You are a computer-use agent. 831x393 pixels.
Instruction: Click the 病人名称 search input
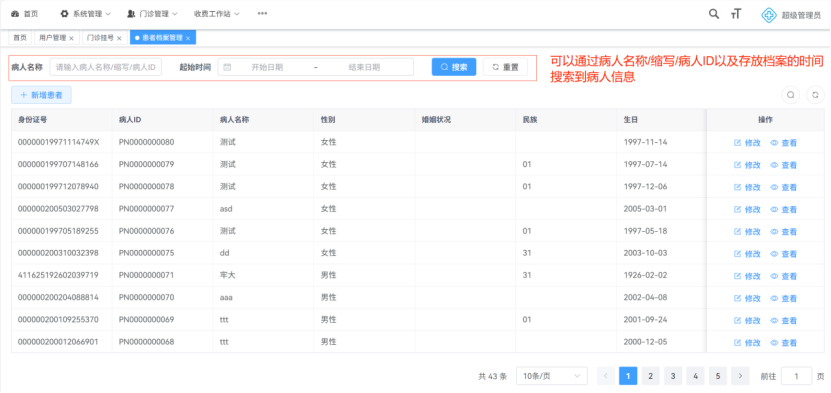(106, 67)
